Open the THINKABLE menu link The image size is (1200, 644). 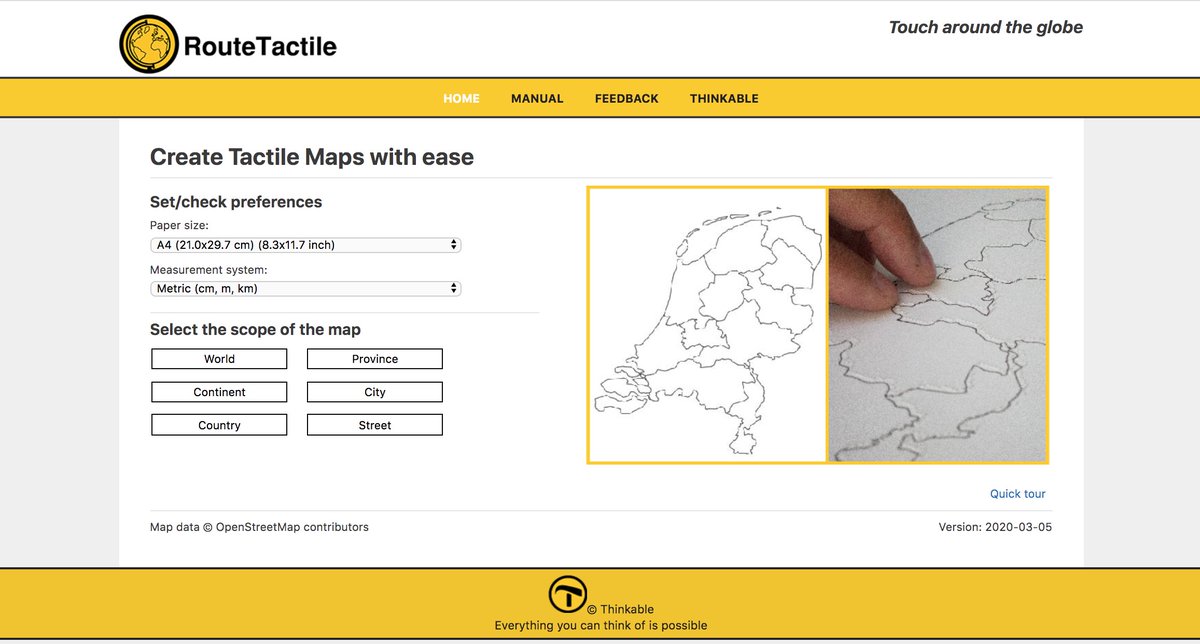pos(724,98)
